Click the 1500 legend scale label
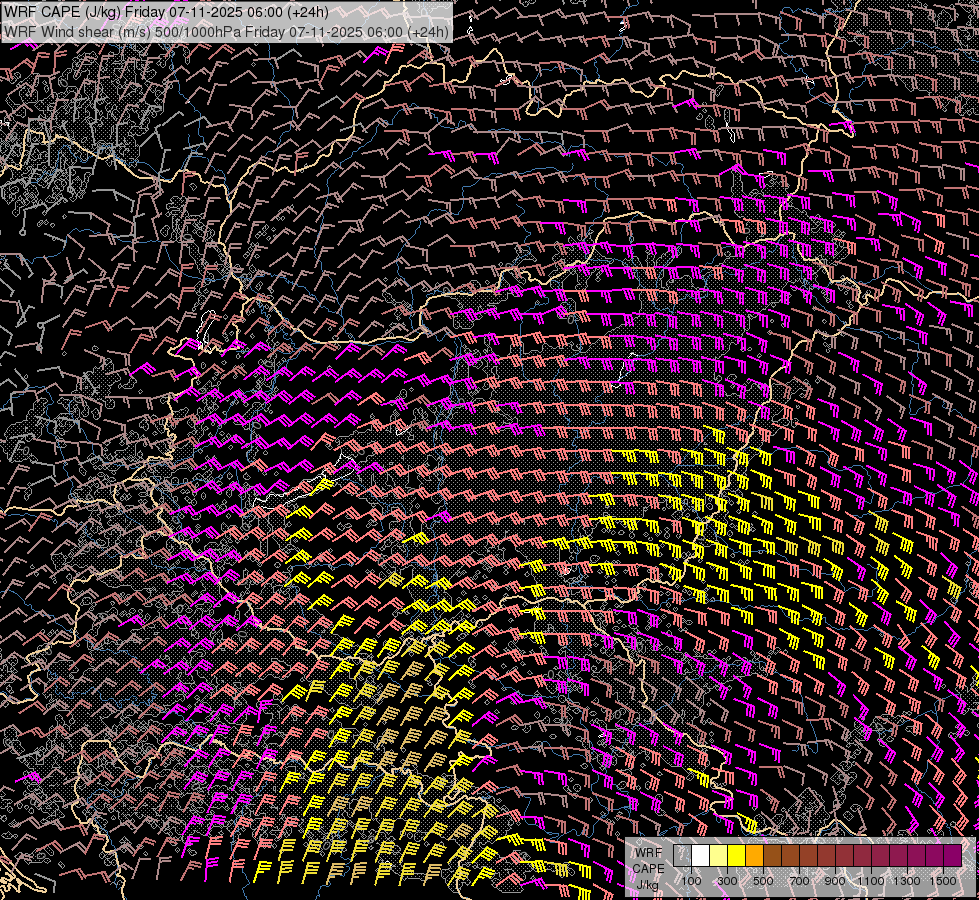 coord(943,881)
